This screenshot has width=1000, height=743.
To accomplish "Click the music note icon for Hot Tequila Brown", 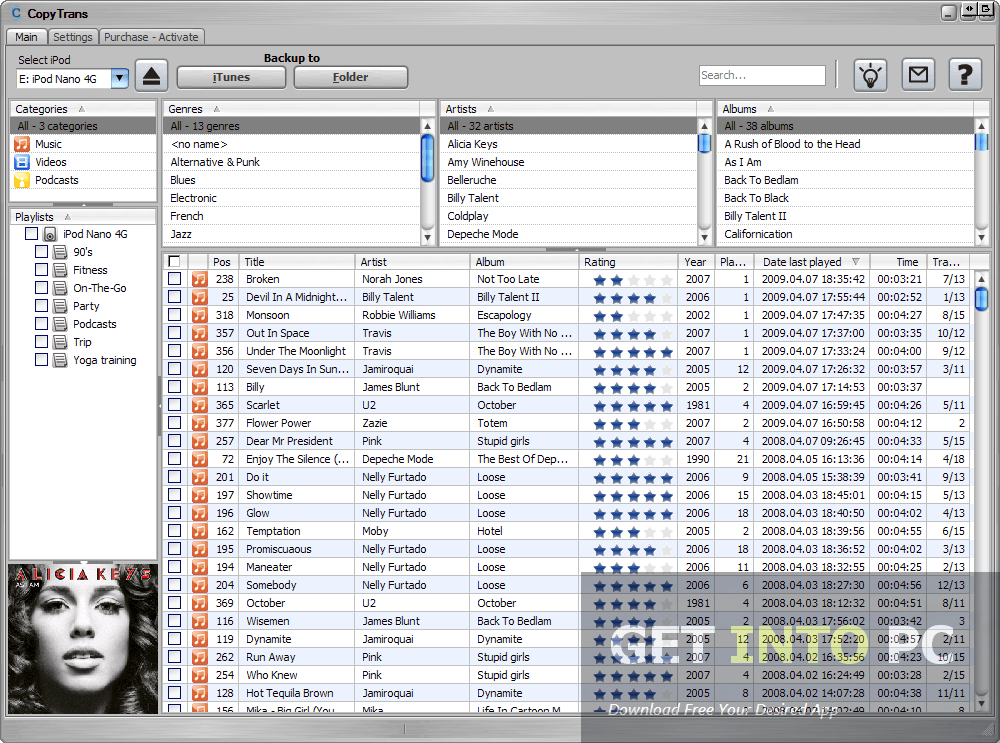I will (x=200, y=693).
